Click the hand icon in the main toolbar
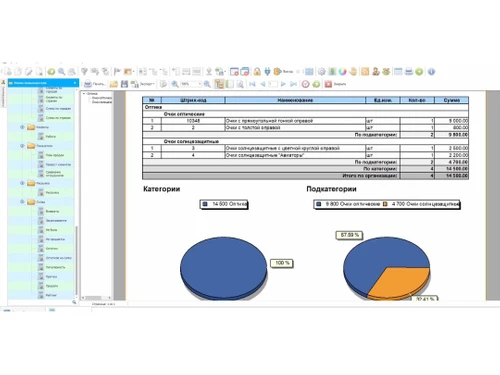The height and width of the screenshot is (375, 500). click(x=353, y=71)
